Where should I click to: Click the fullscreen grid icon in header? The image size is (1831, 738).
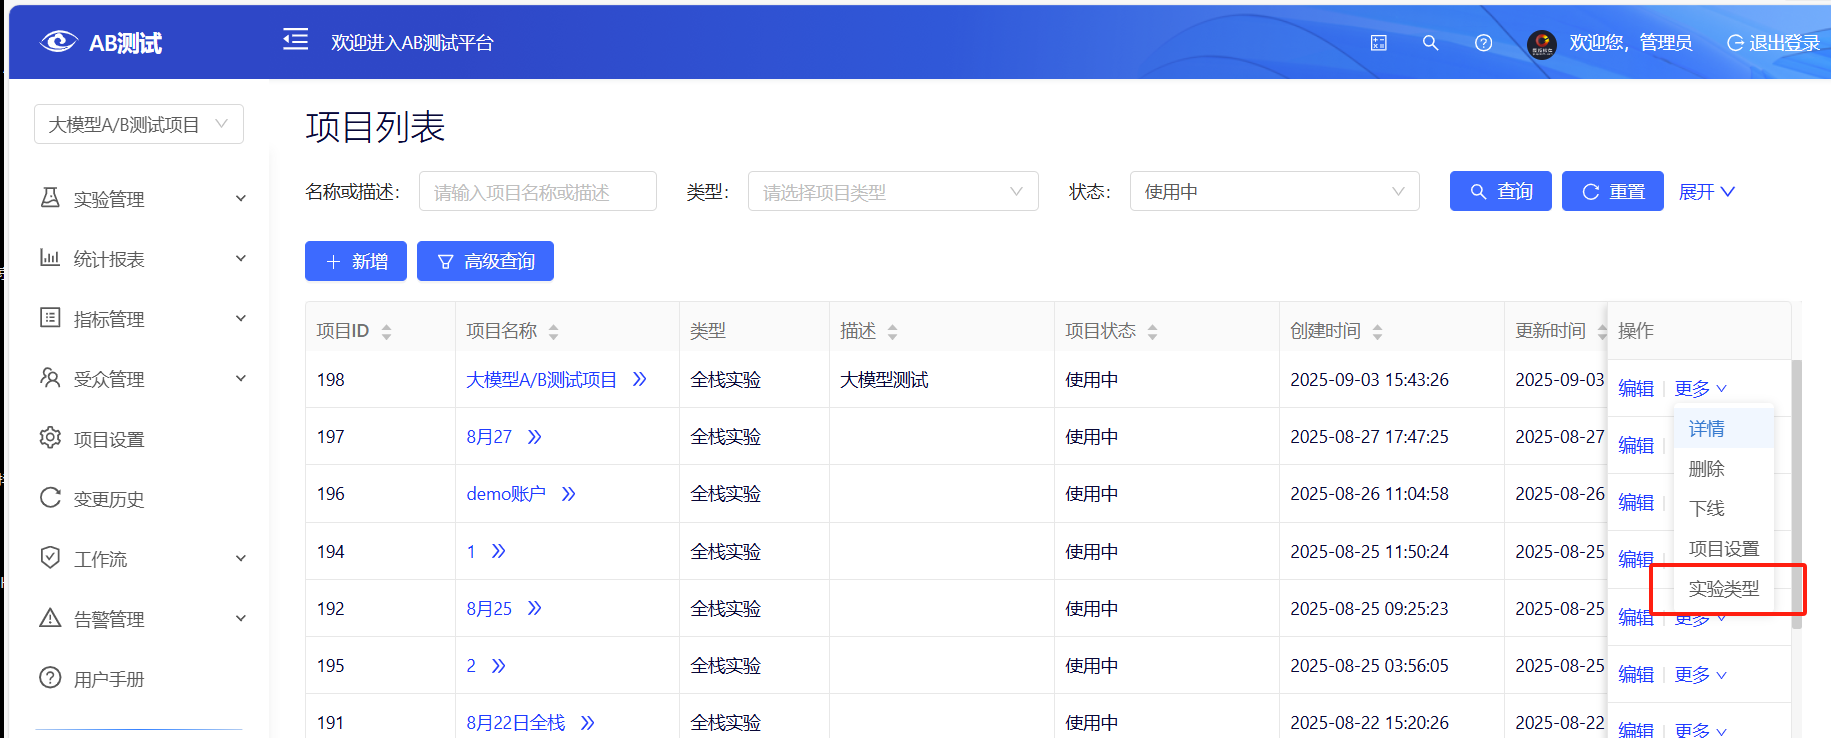[1378, 43]
